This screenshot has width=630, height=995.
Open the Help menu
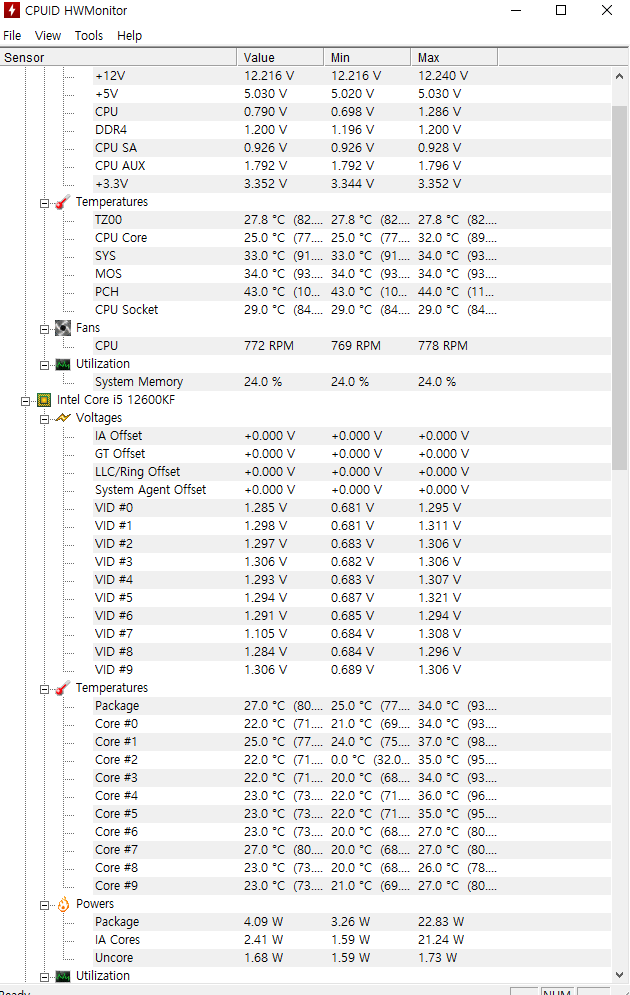pyautogui.click(x=129, y=36)
